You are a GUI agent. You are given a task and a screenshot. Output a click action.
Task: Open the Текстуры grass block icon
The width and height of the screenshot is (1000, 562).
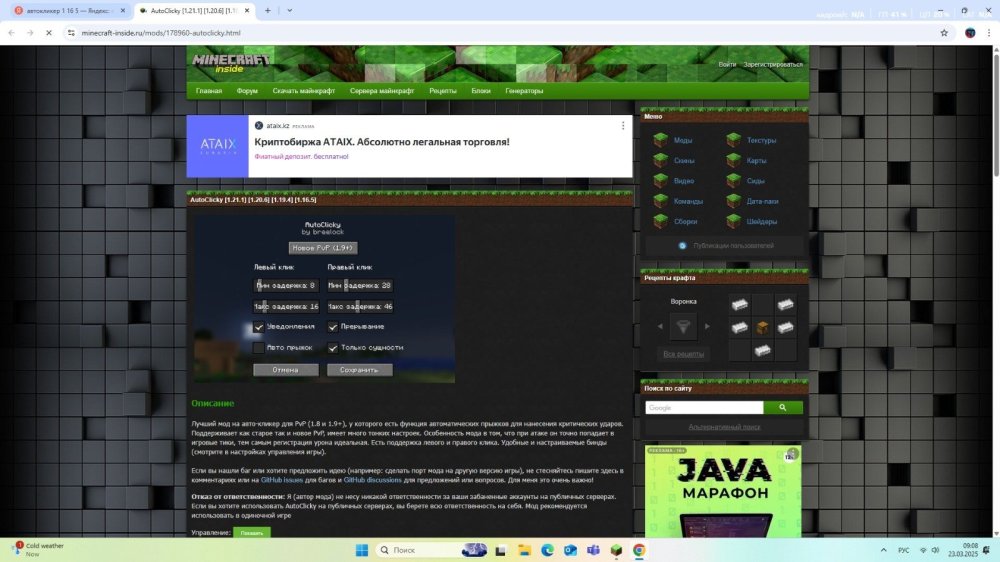click(733, 140)
